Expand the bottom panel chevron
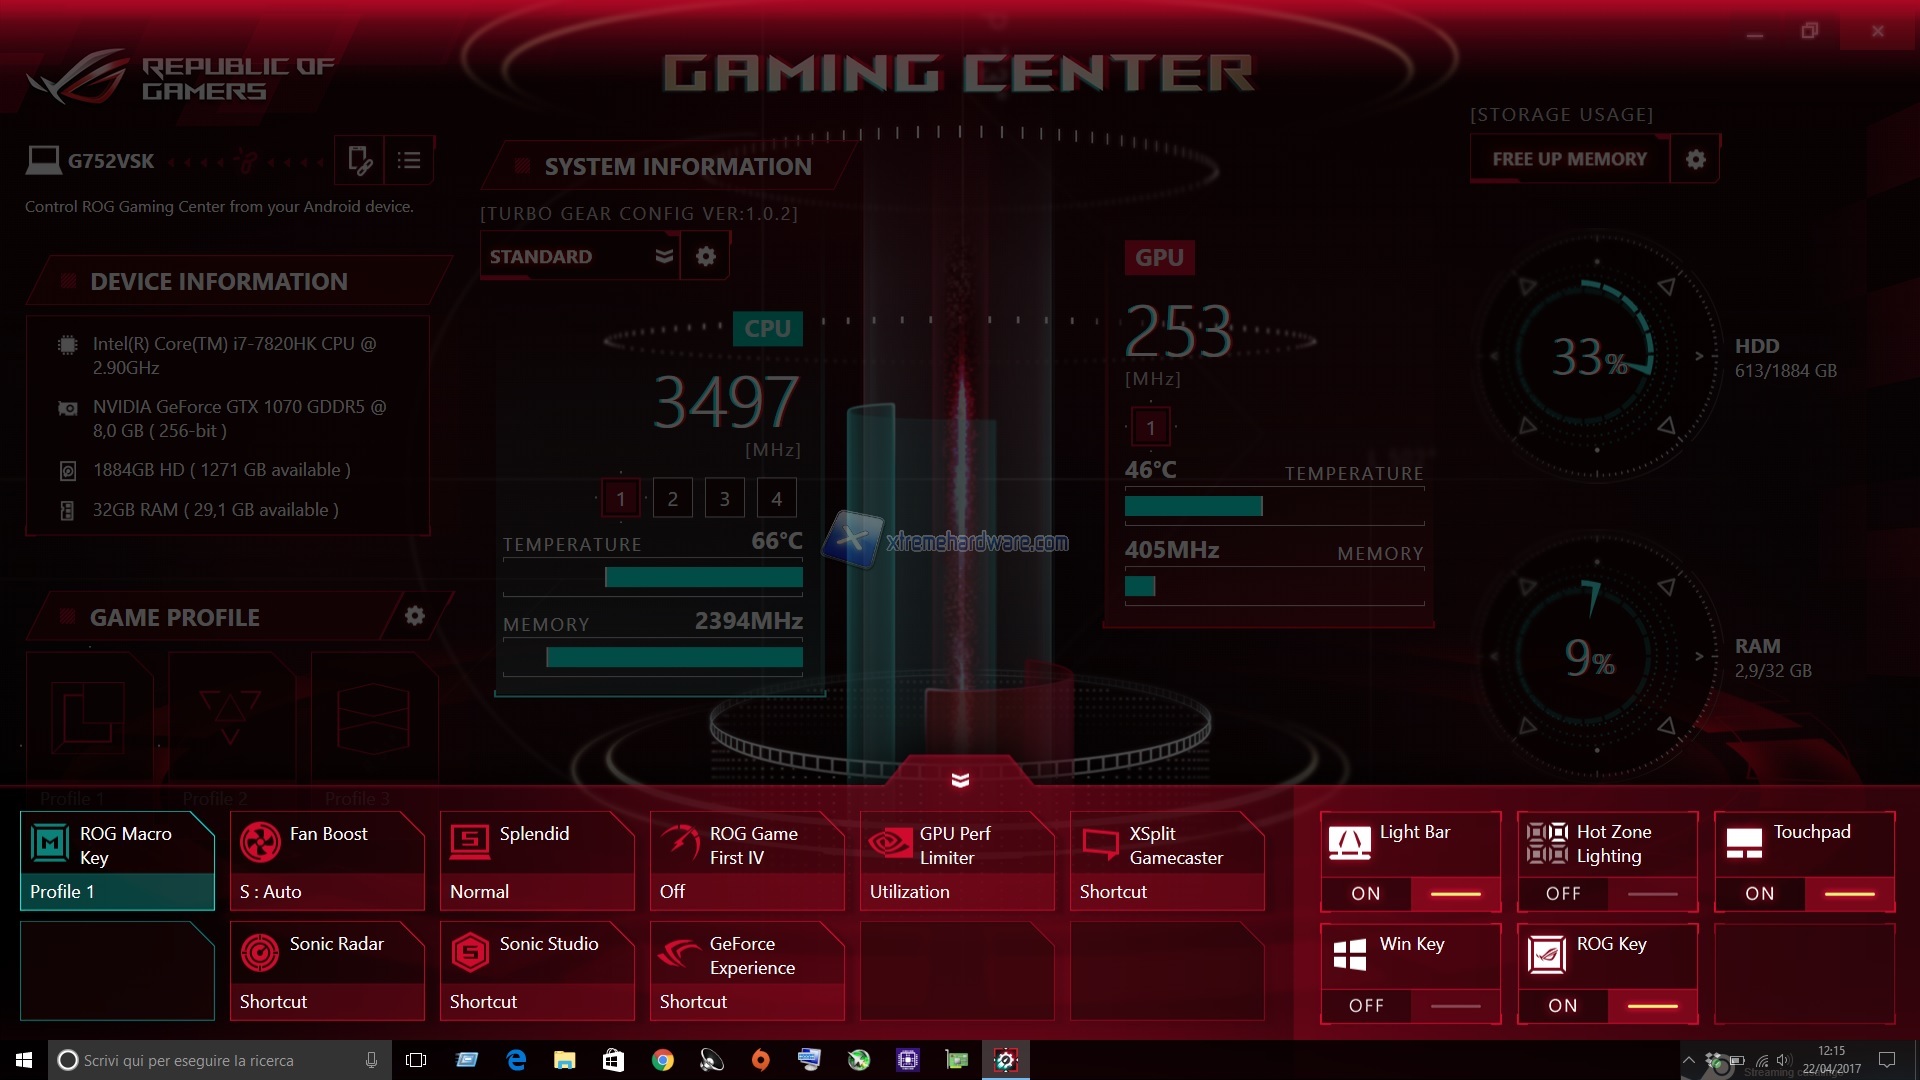 tap(959, 780)
